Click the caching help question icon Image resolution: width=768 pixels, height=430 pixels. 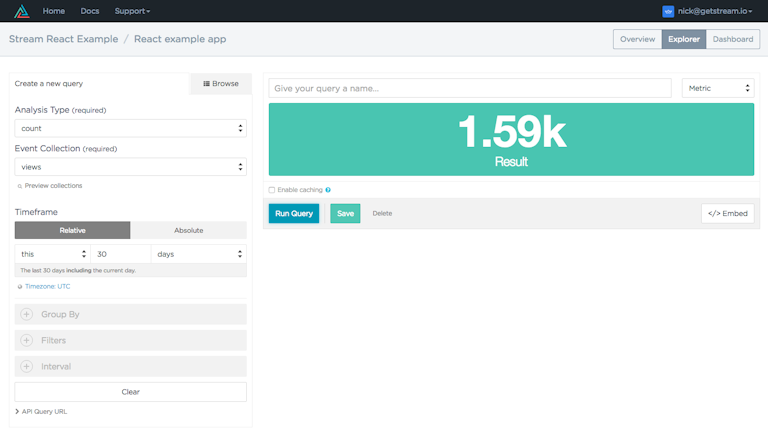[x=328, y=190]
